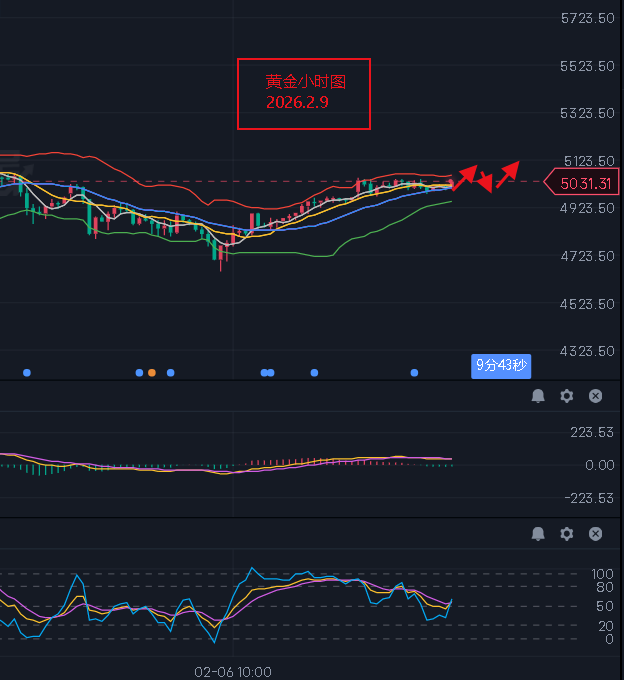Close the MACD indicator panel

[596, 396]
